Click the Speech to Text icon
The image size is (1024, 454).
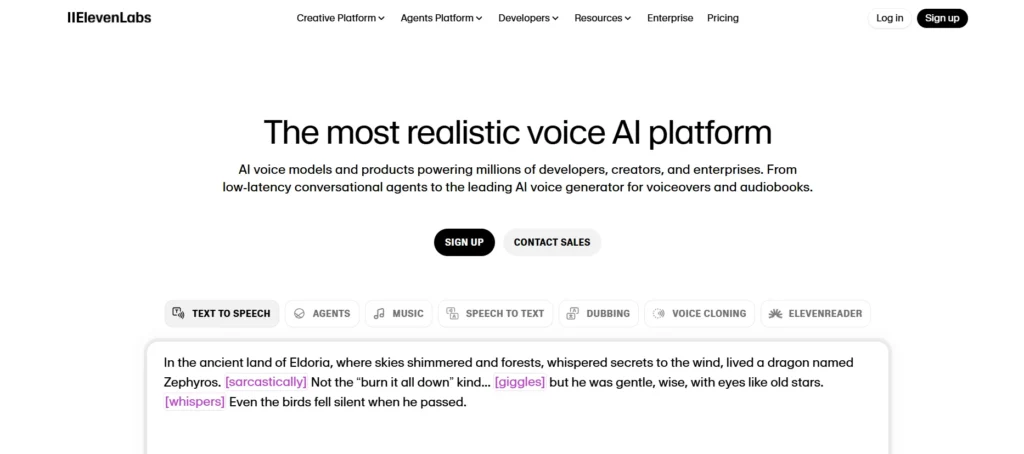(452, 313)
